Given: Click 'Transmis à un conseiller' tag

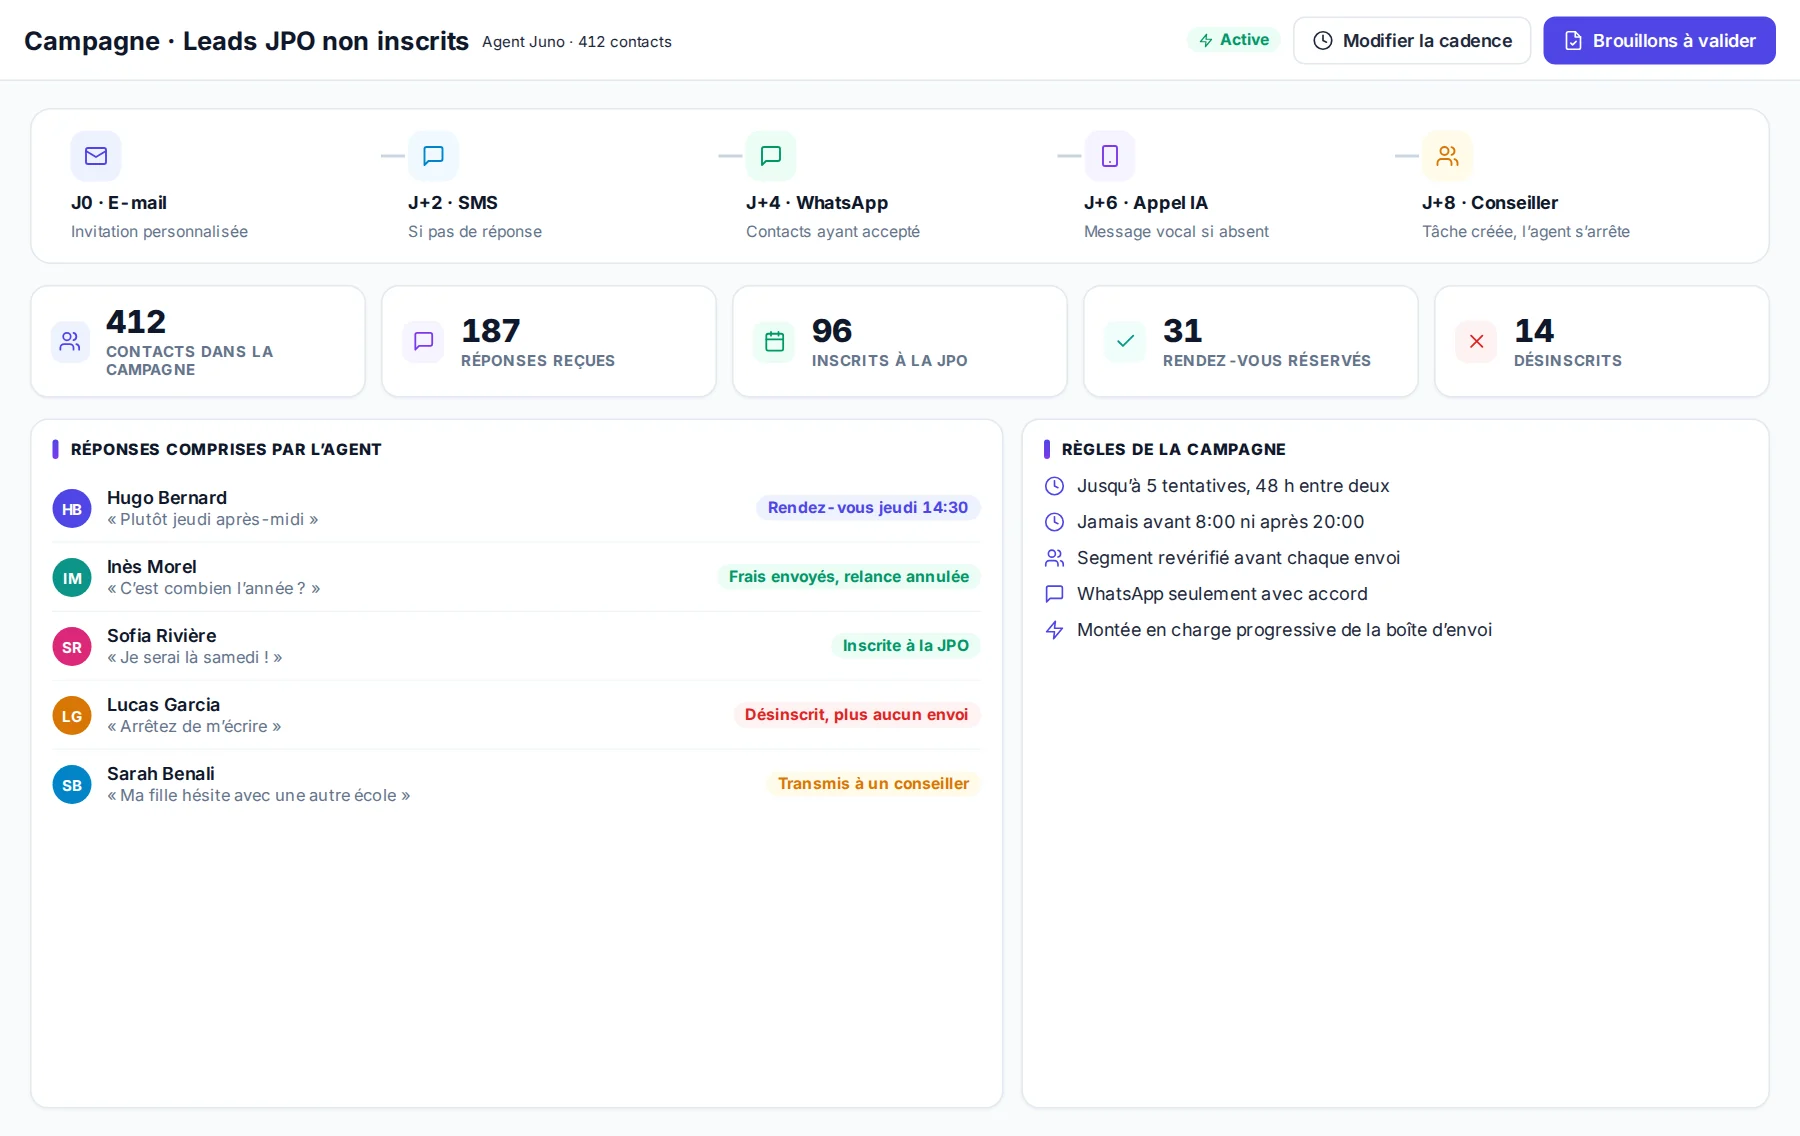Looking at the screenshot, I should pos(874,784).
